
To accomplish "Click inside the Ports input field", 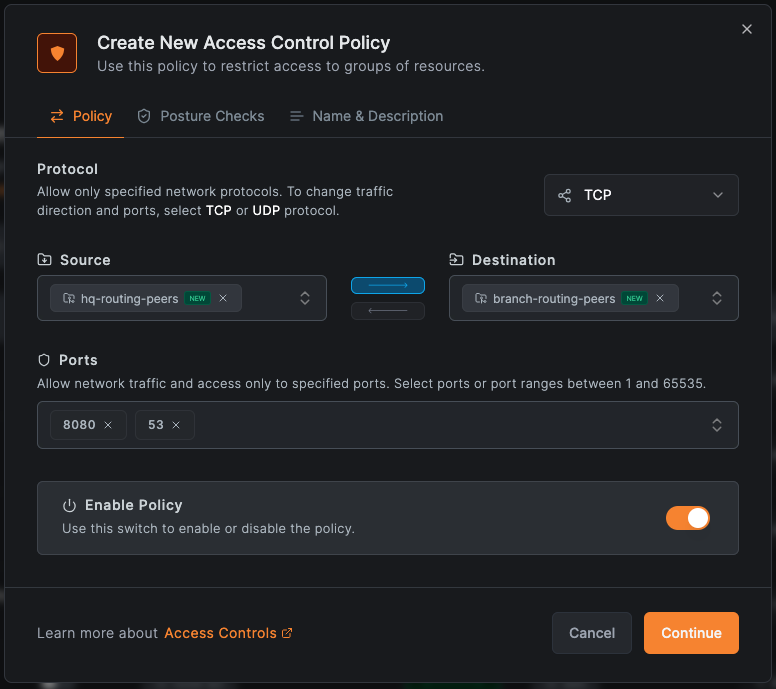I will point(450,425).
